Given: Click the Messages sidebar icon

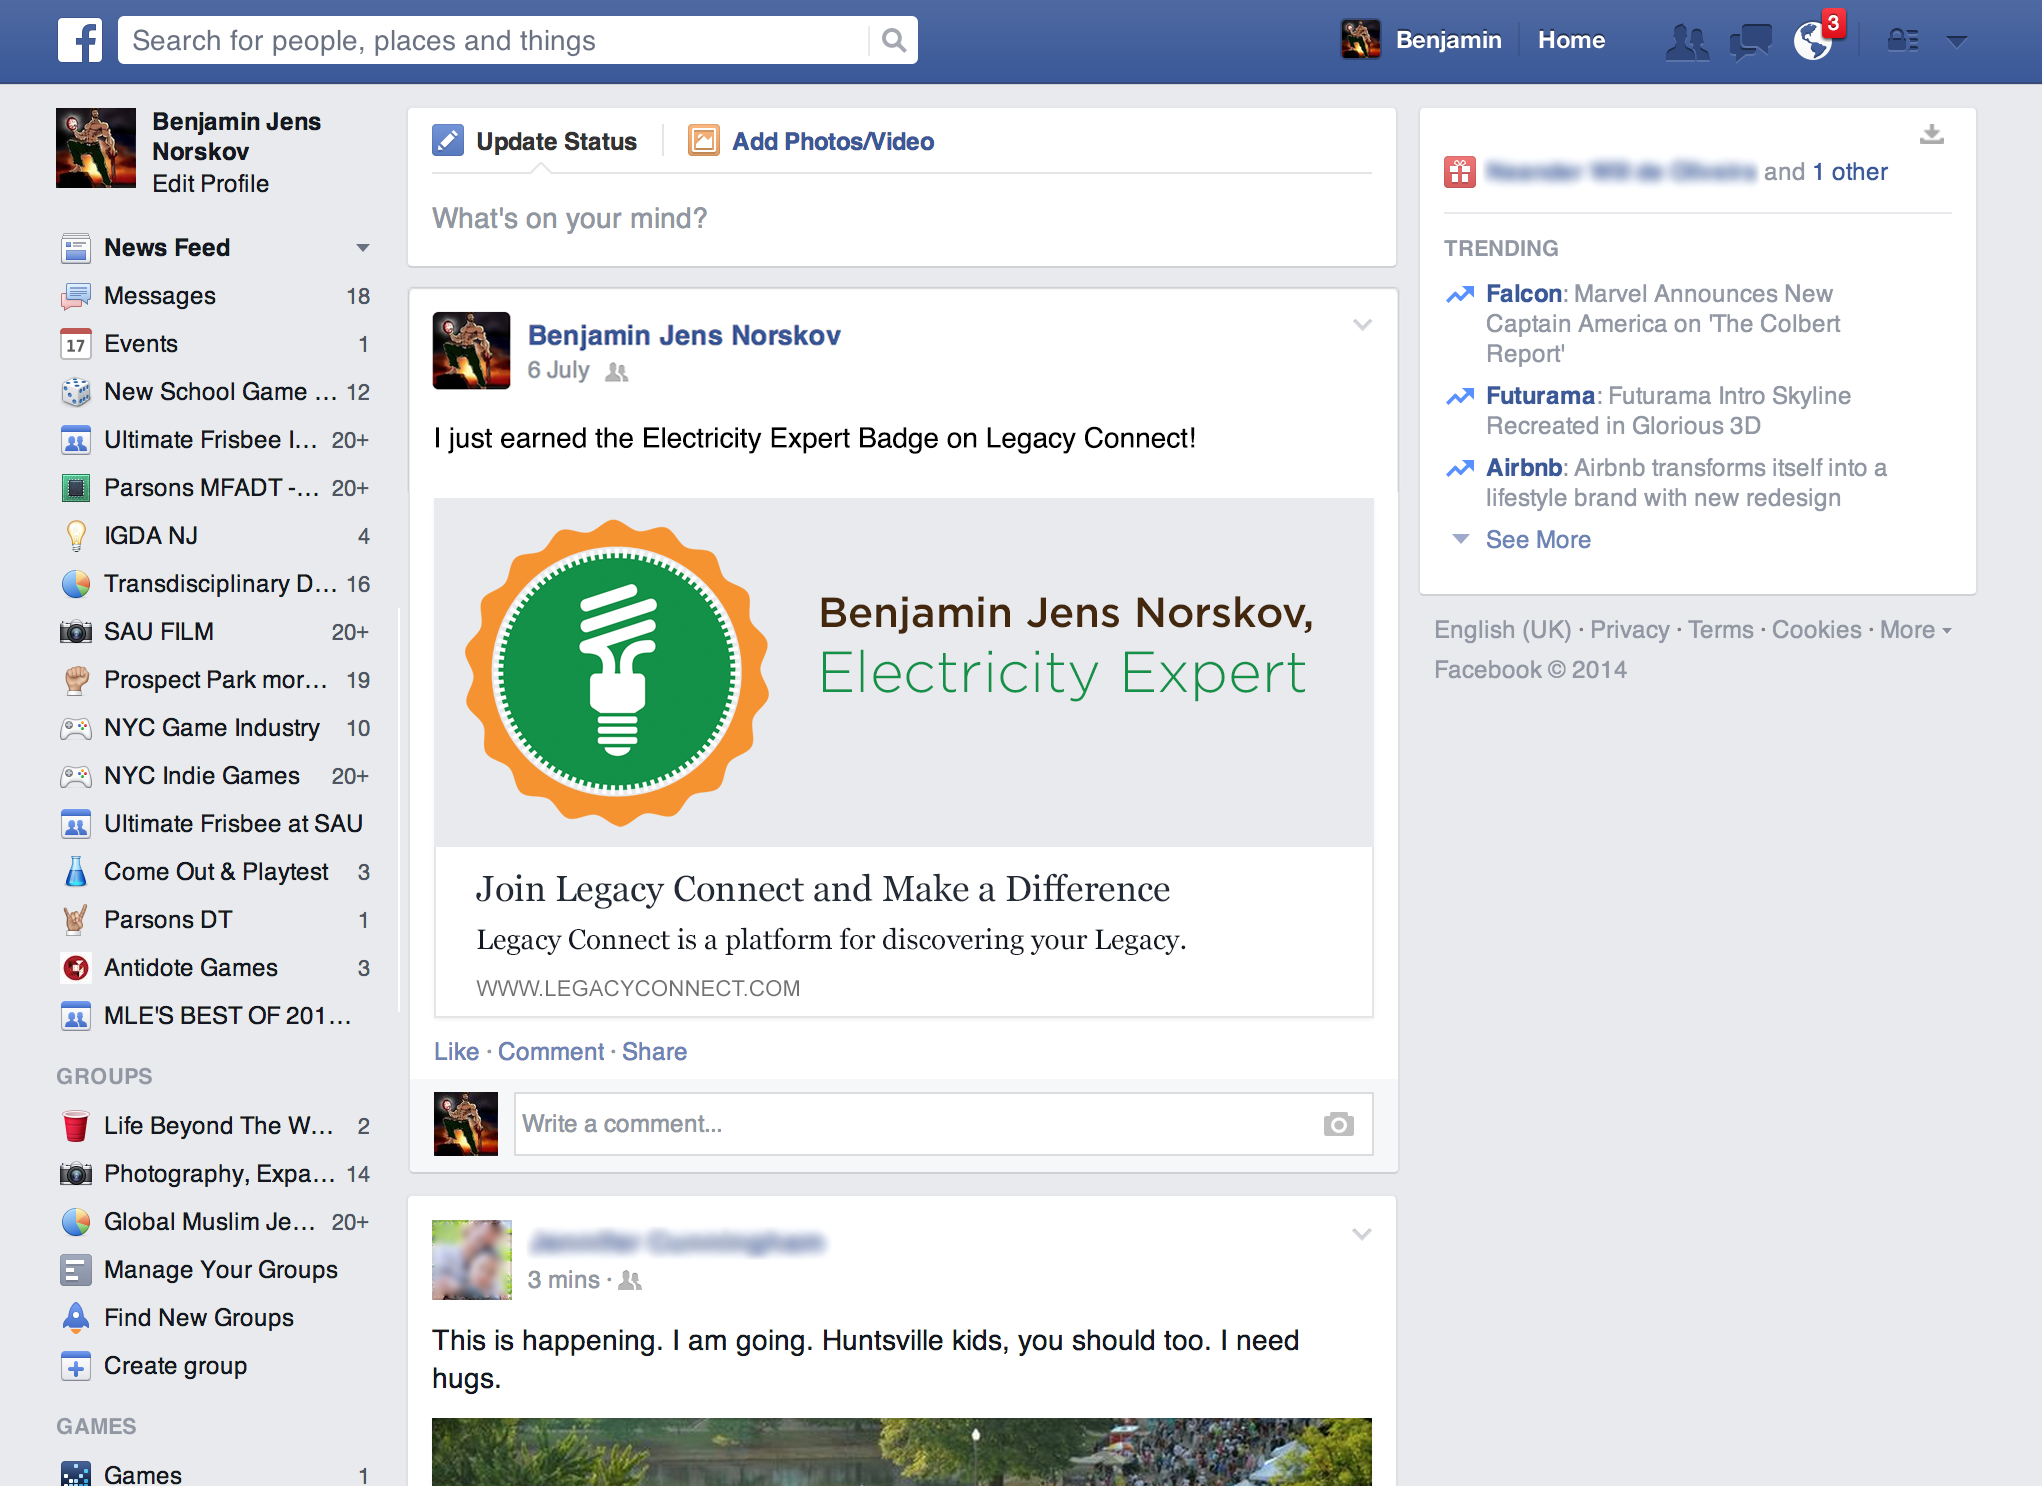Looking at the screenshot, I should point(76,296).
